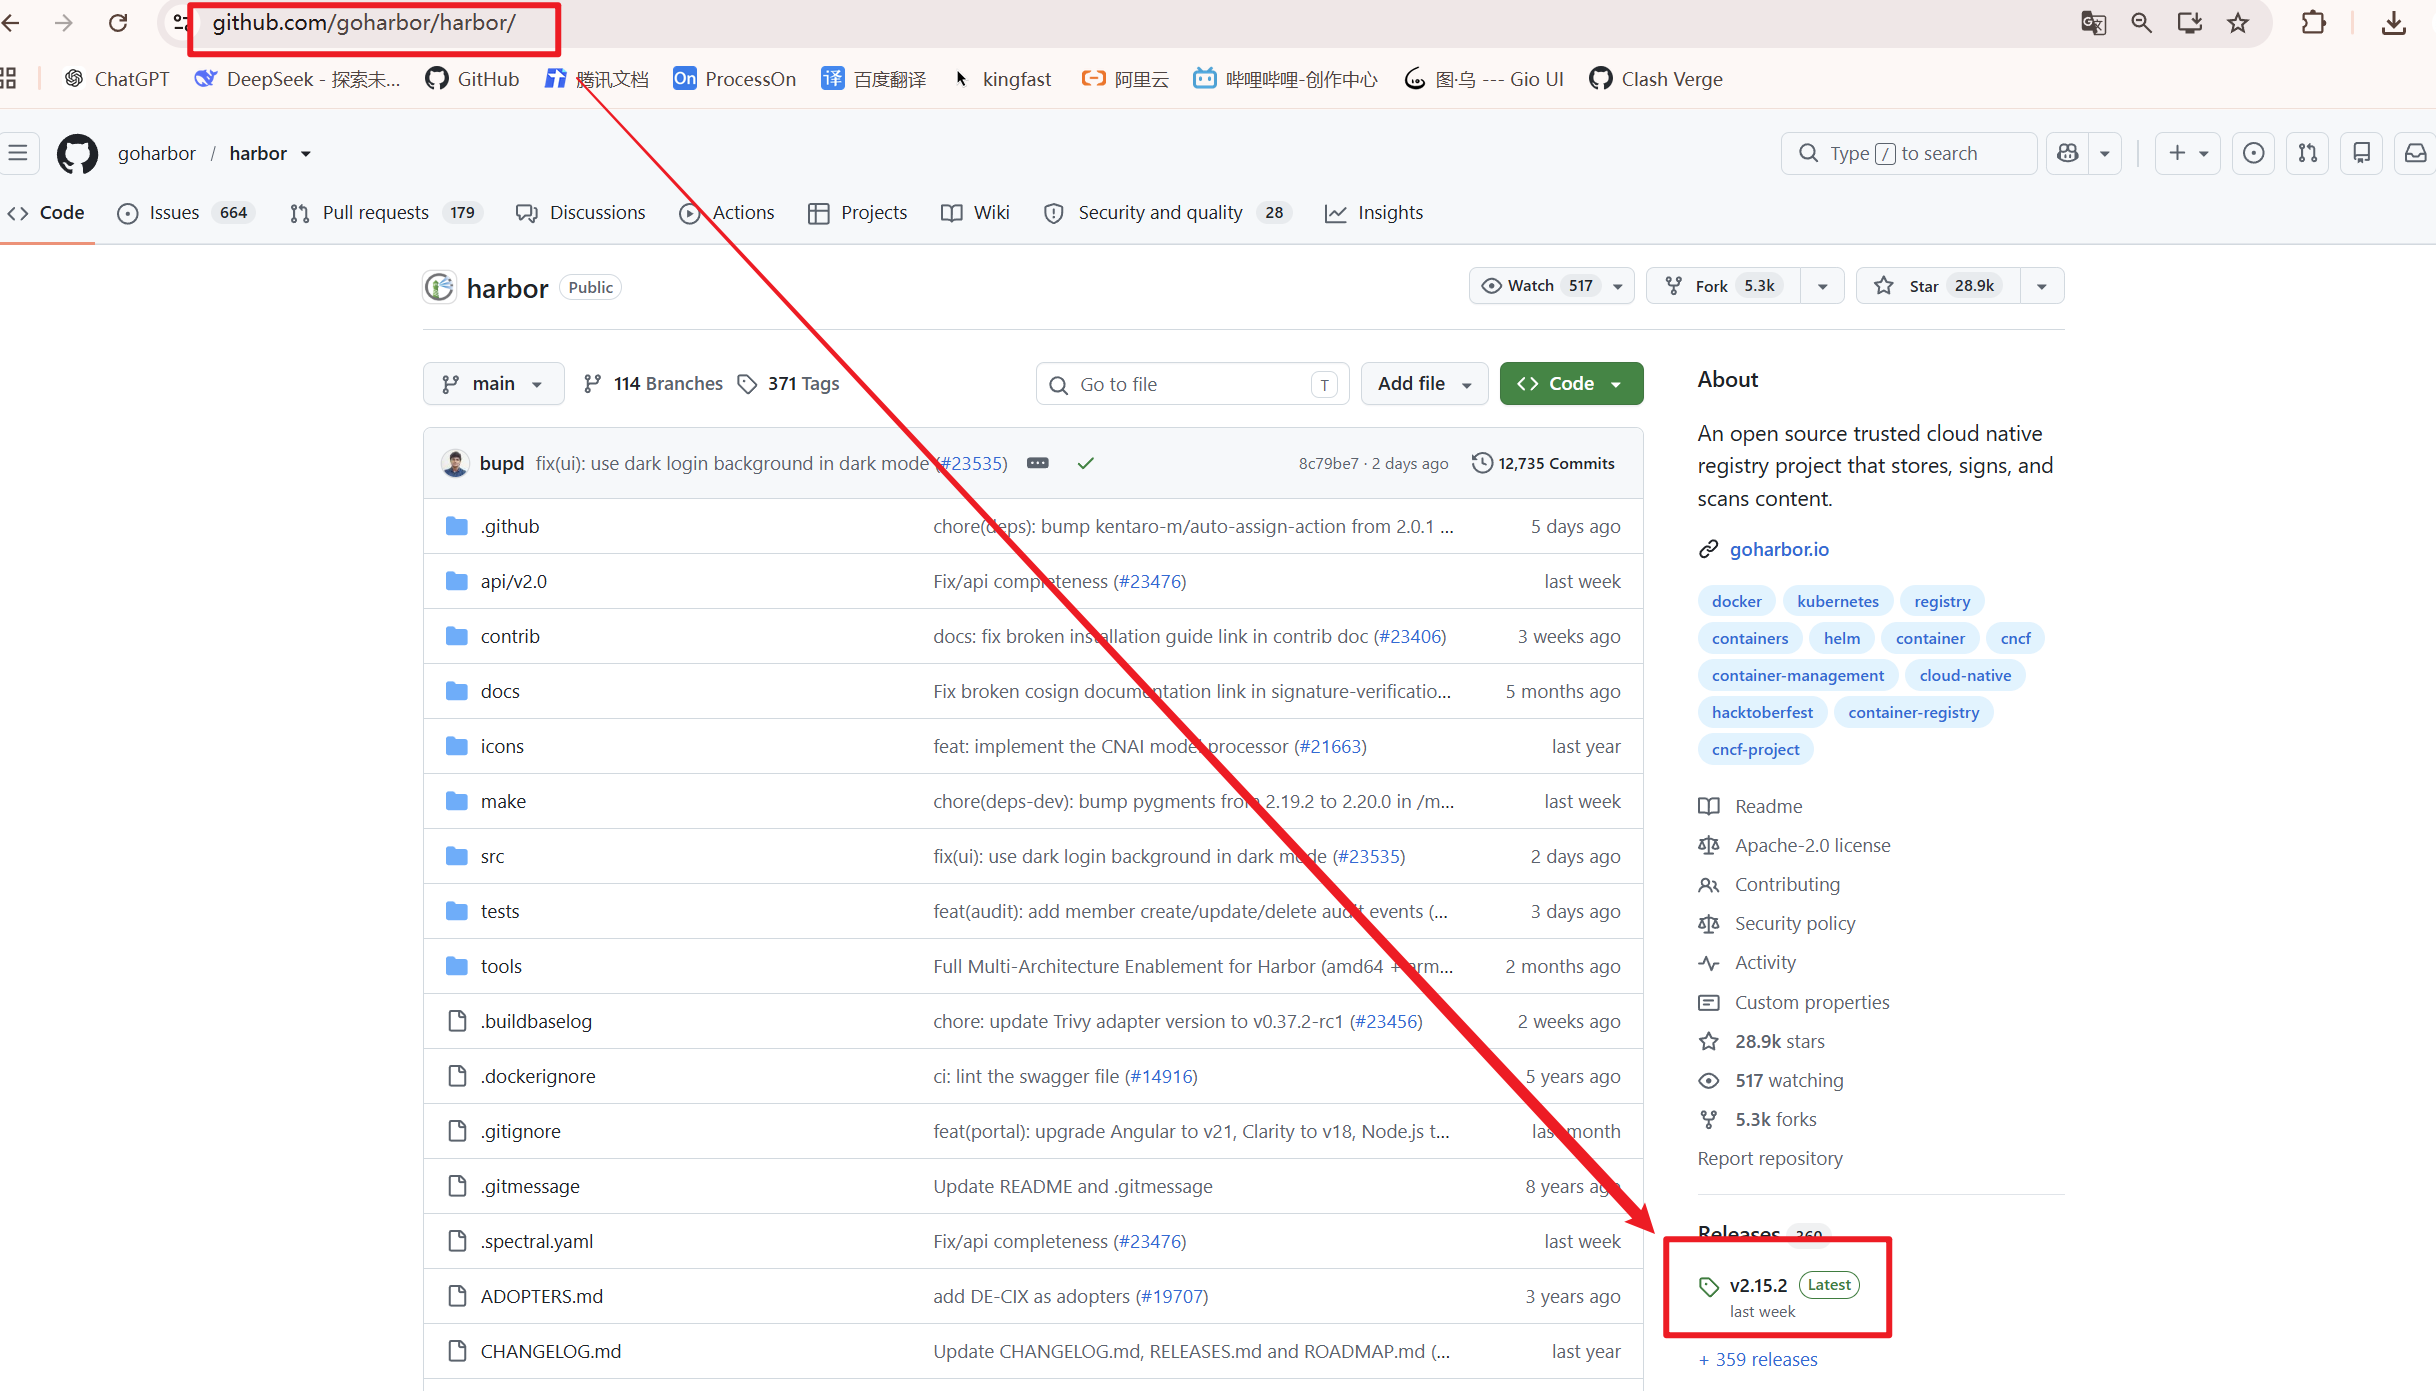Open the src folder
Viewport: 2436px width, 1391px height.
[492, 856]
